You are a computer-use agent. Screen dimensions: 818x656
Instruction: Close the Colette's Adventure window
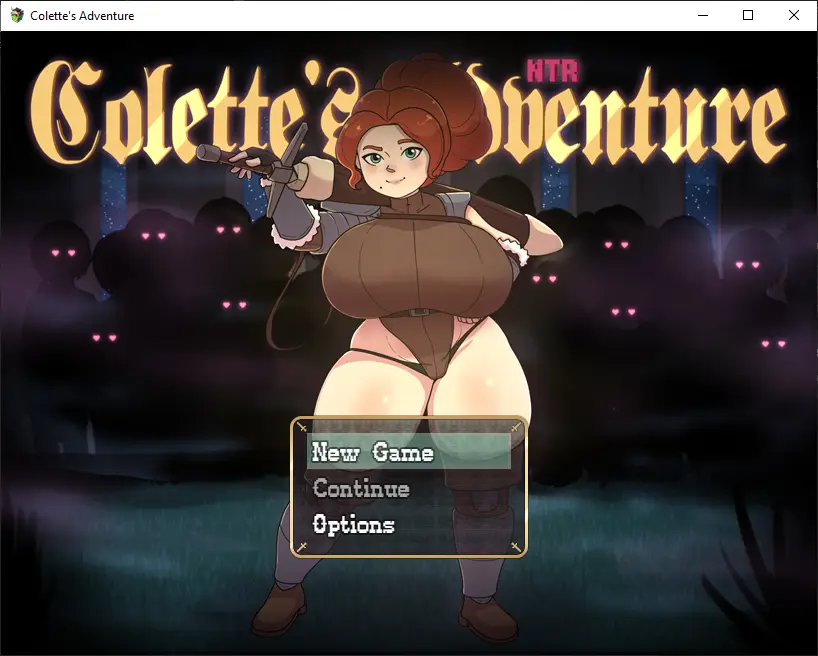coord(793,15)
